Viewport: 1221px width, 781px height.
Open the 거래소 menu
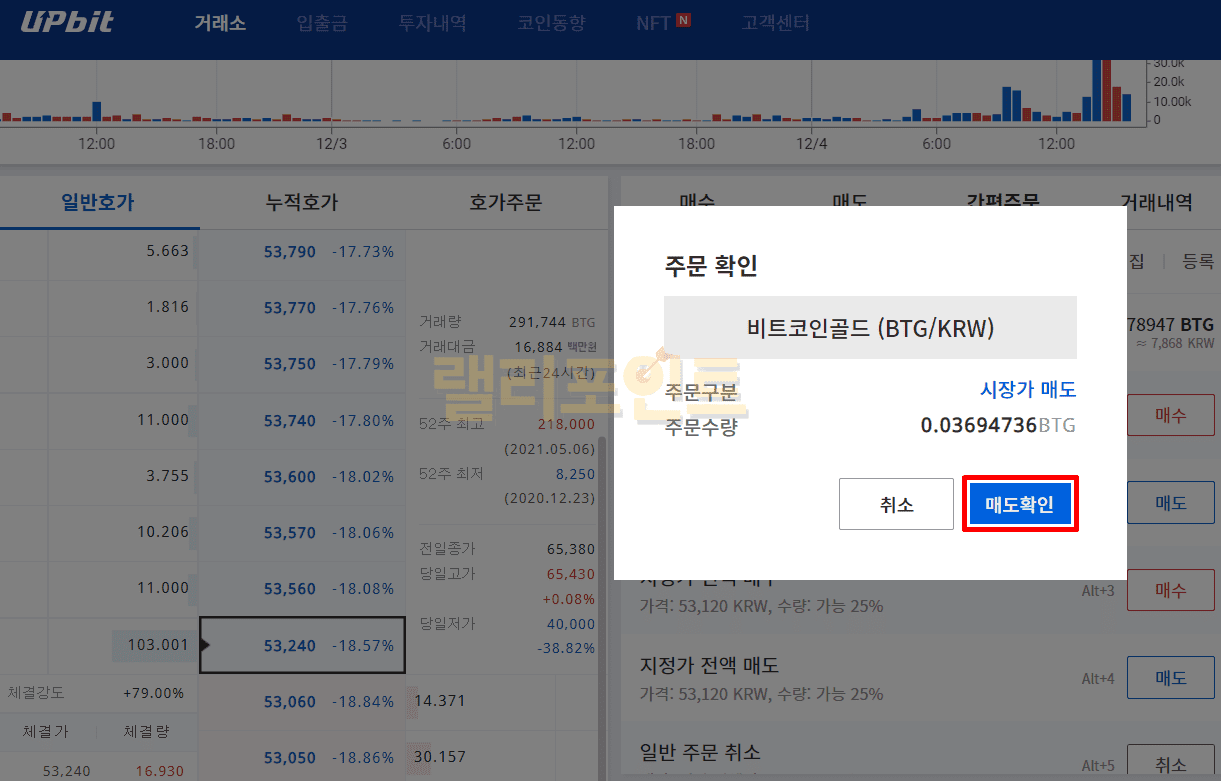pyautogui.click(x=220, y=23)
